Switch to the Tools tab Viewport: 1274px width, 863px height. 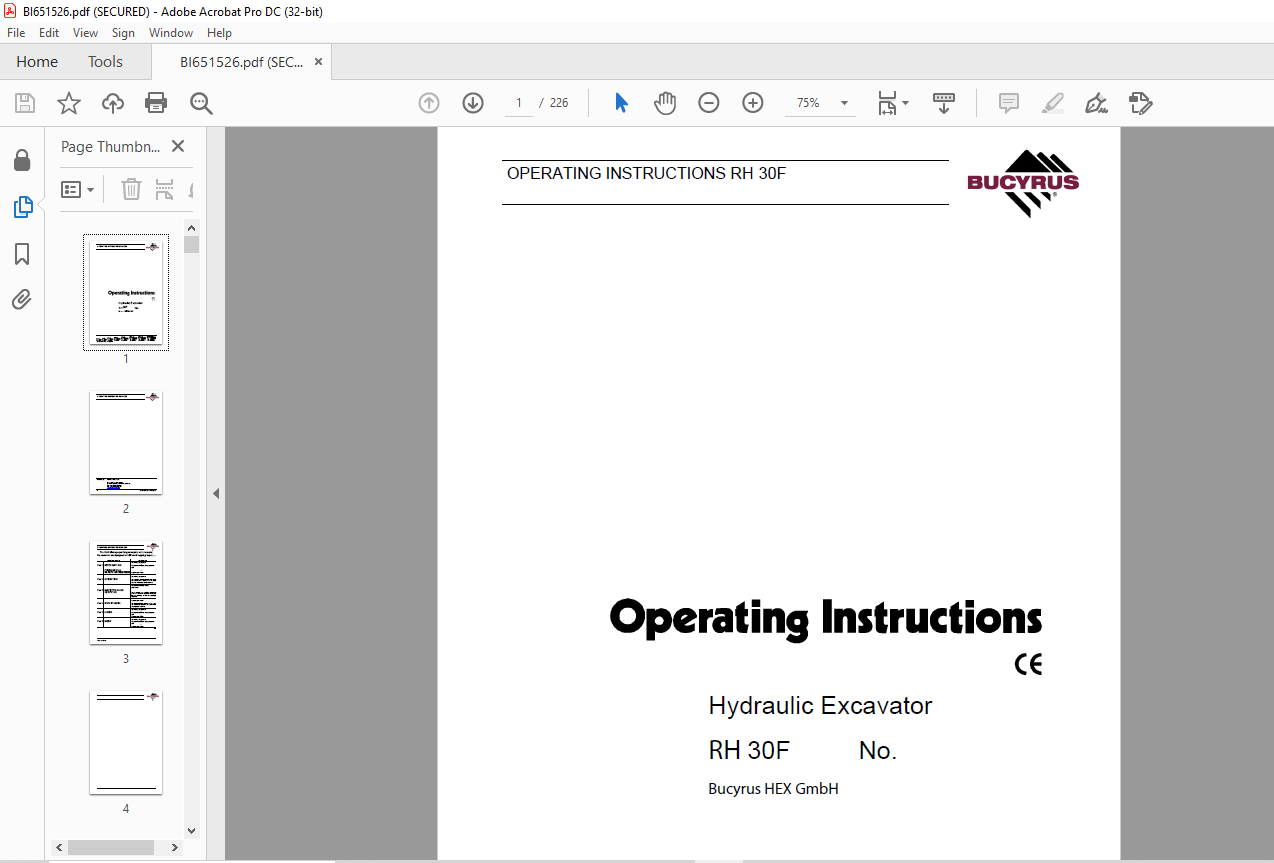[105, 62]
